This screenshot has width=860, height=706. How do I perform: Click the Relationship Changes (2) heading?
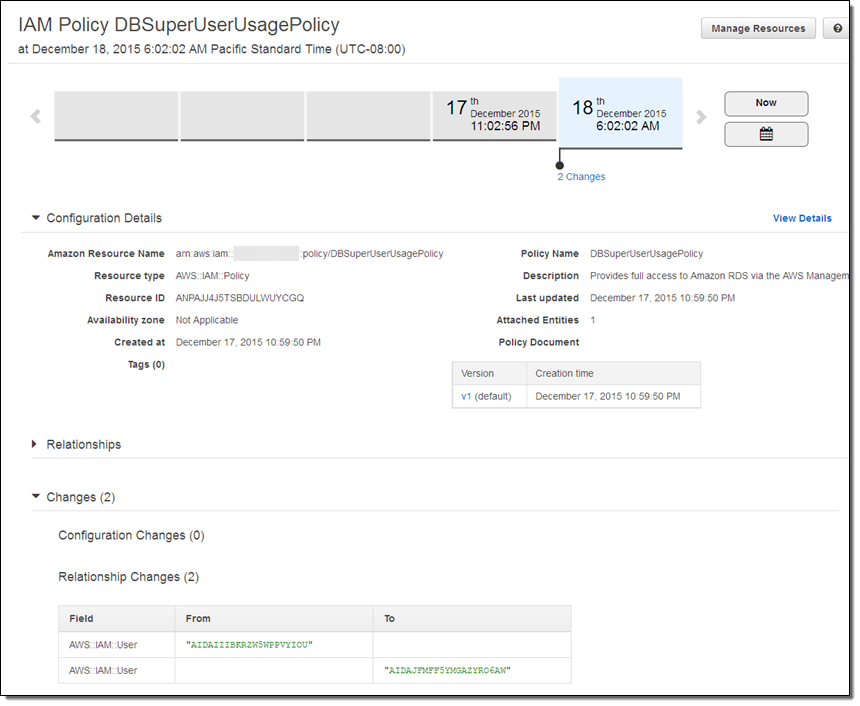(x=128, y=577)
